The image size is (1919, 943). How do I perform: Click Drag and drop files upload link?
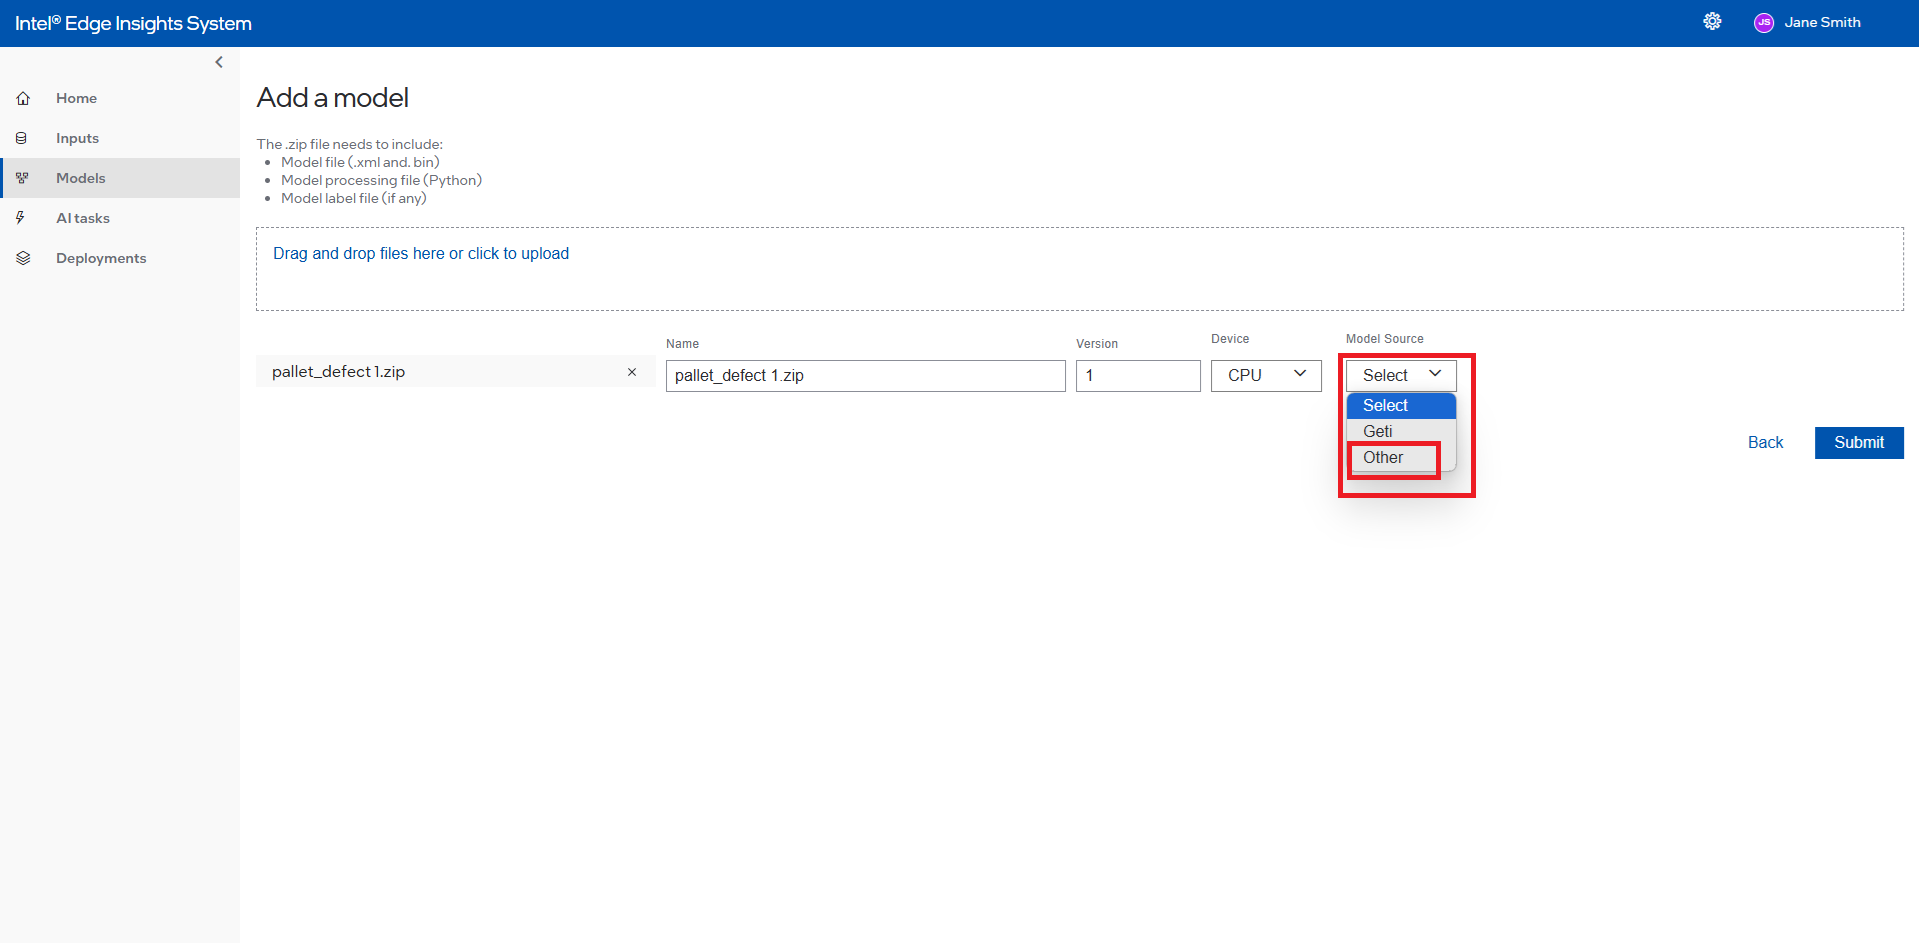click(x=421, y=254)
